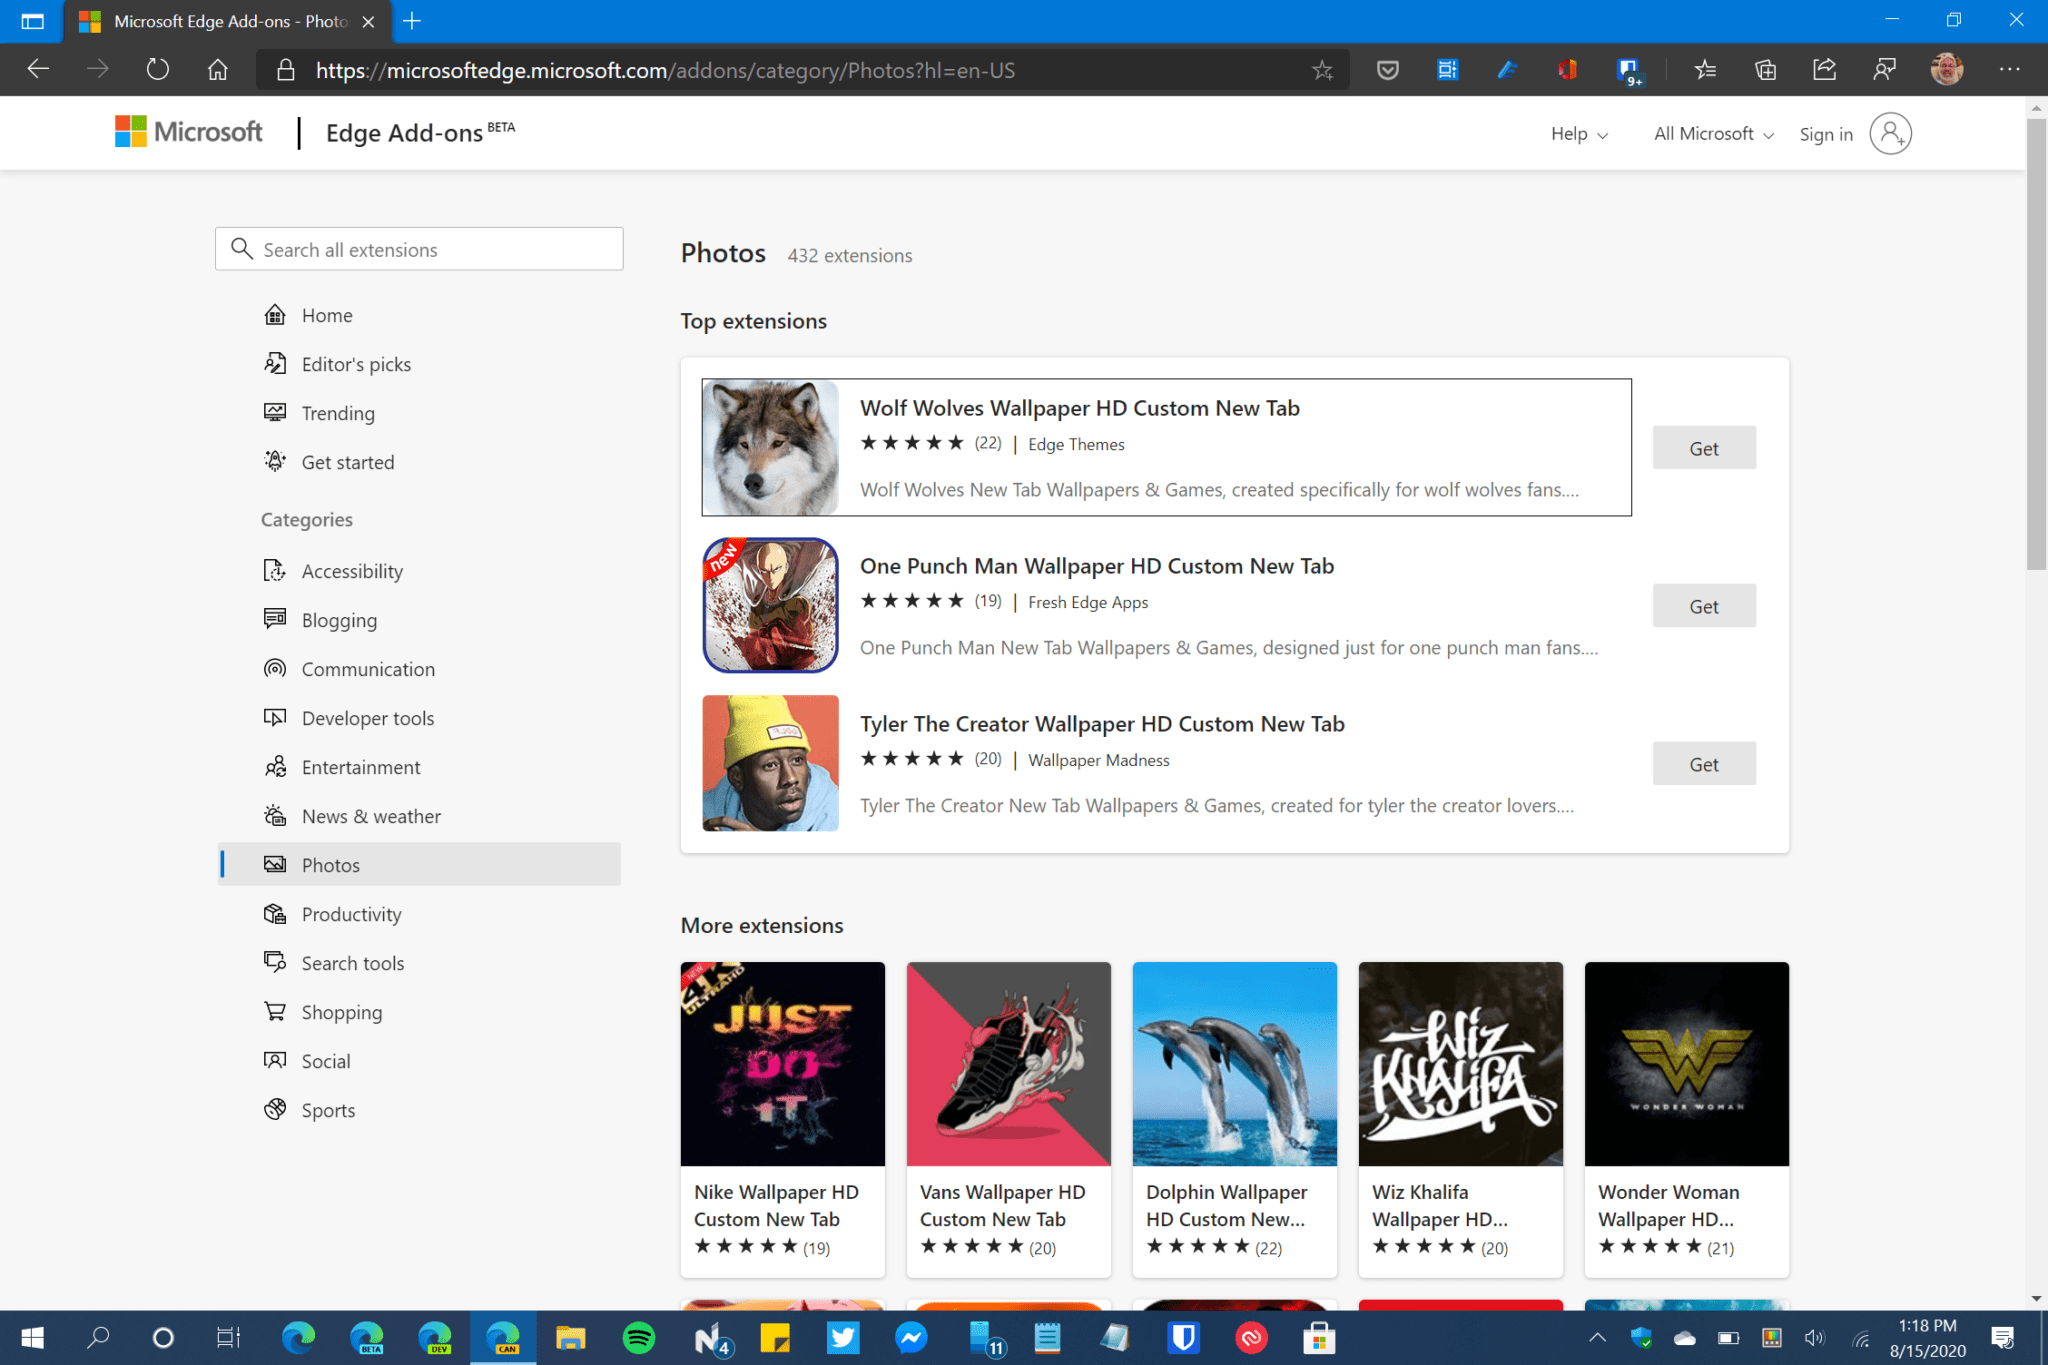The image size is (2048, 1365).
Task: Click the Share icon in the Edge toolbar
Action: coord(1823,69)
